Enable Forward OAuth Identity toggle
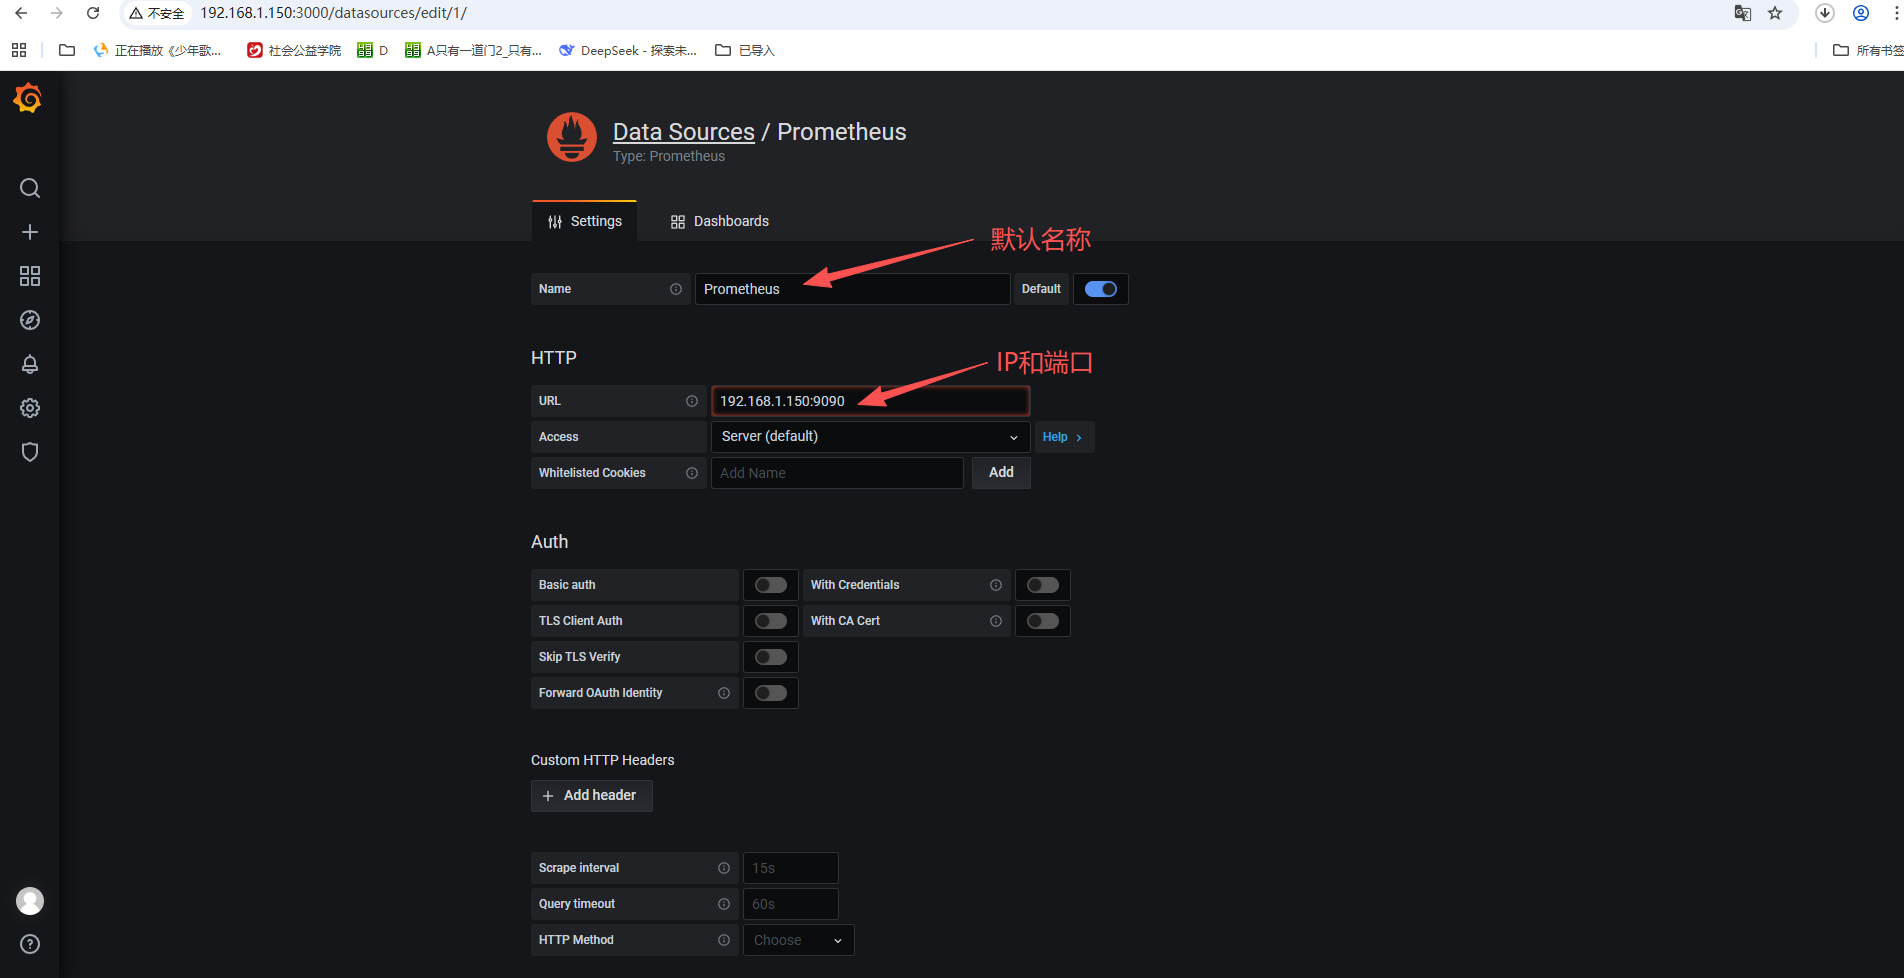 771,693
